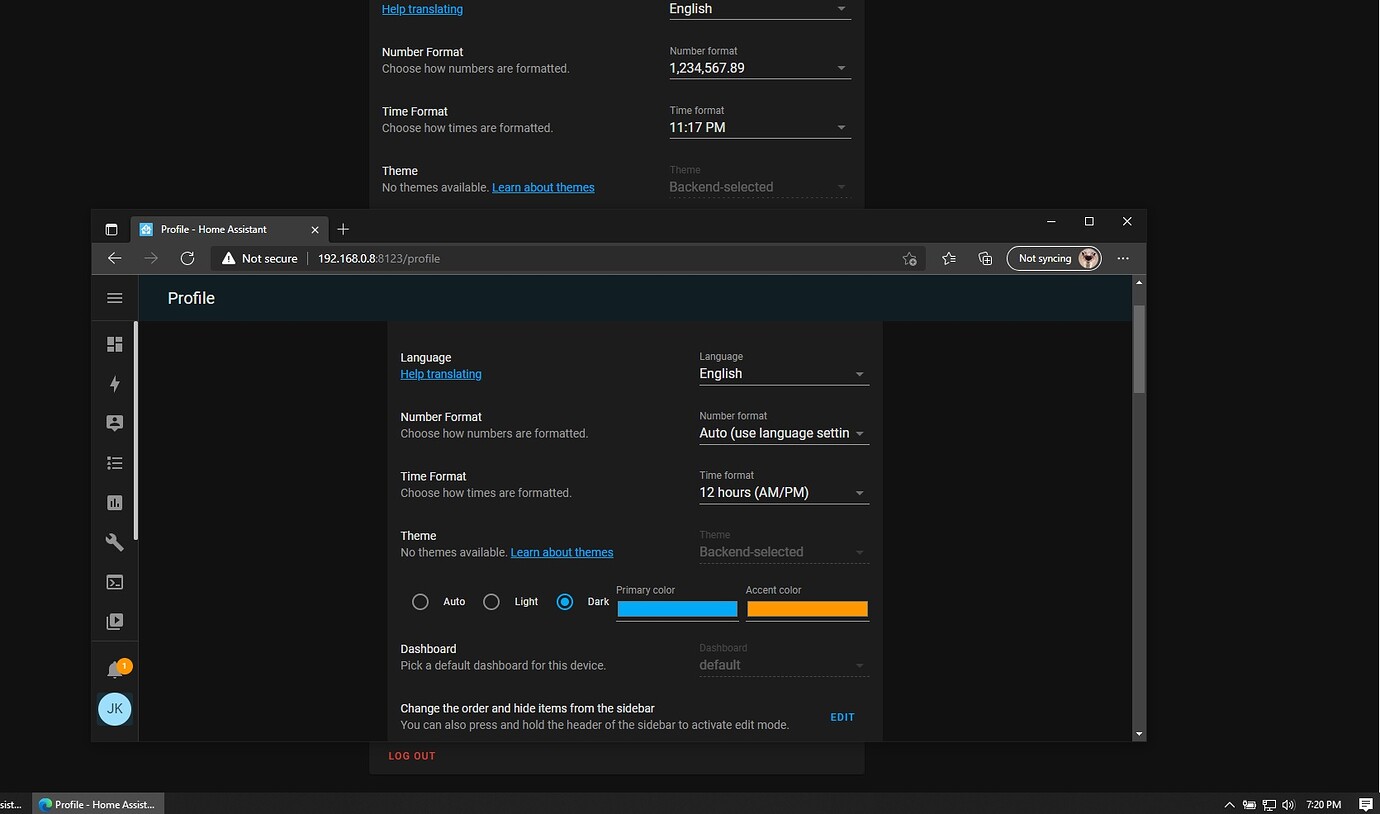Open the Terminal icon in sidebar

[x=115, y=582]
